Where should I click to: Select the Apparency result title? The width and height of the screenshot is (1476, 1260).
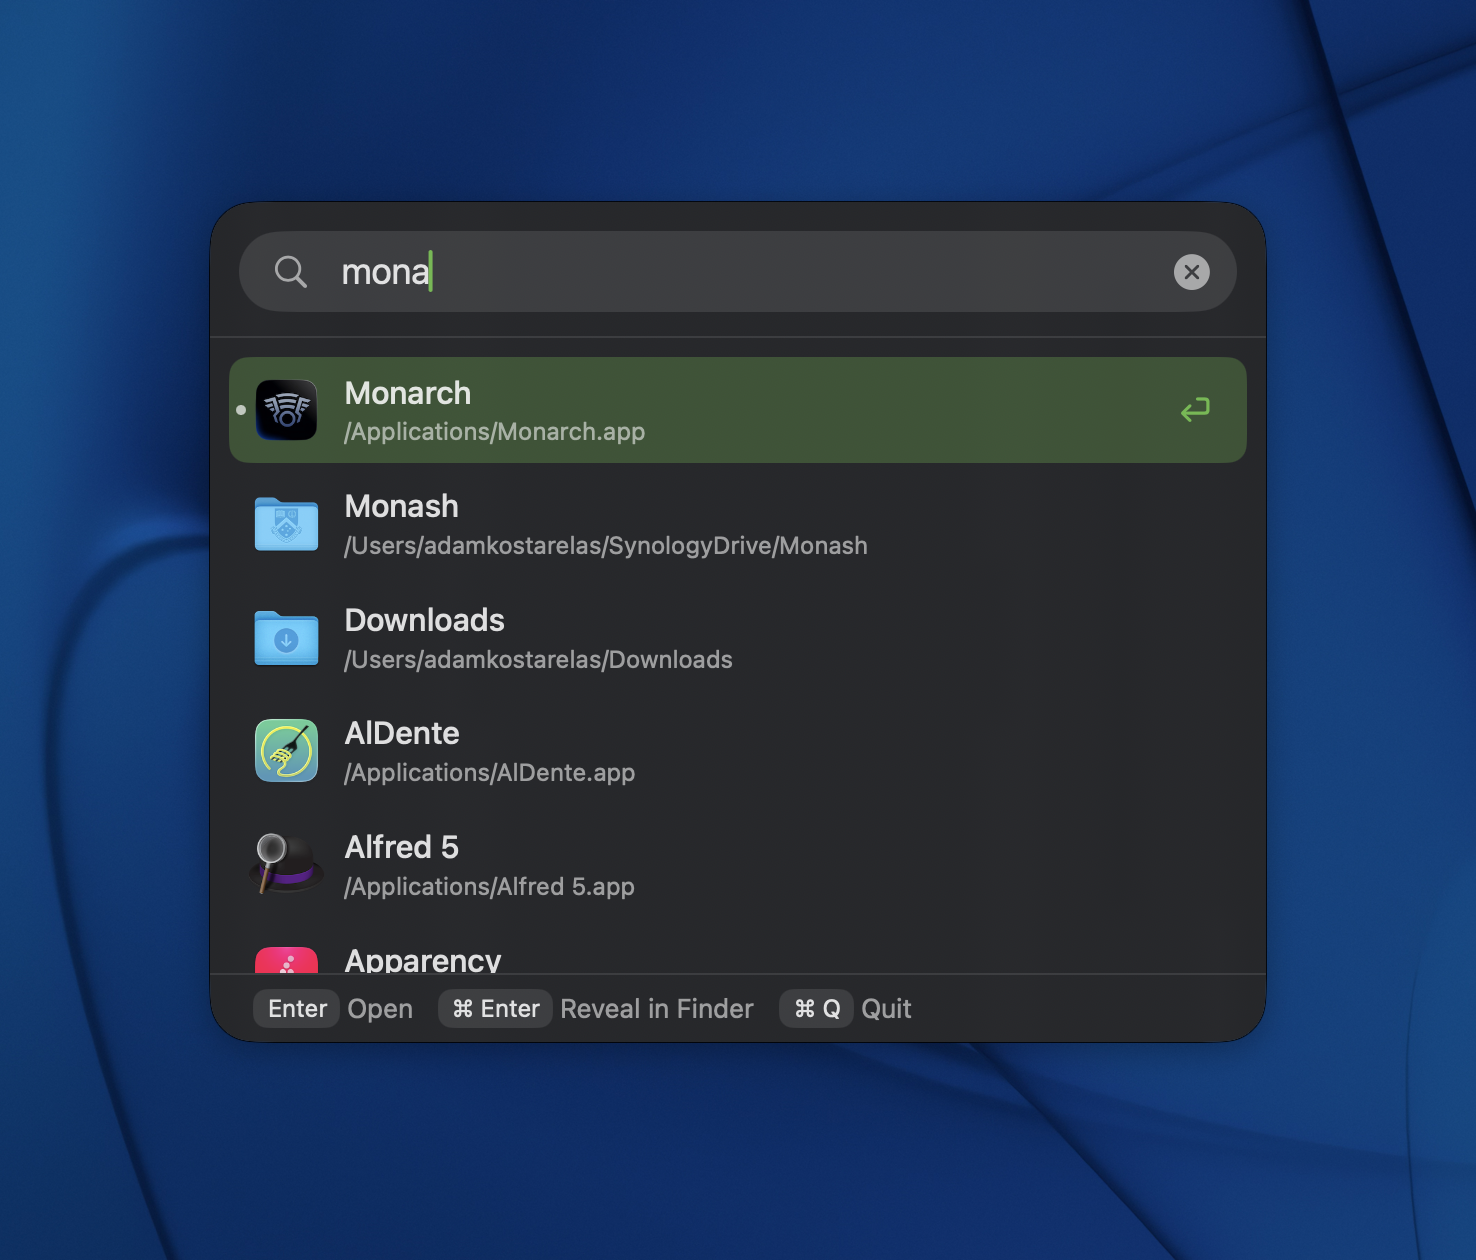point(423,961)
